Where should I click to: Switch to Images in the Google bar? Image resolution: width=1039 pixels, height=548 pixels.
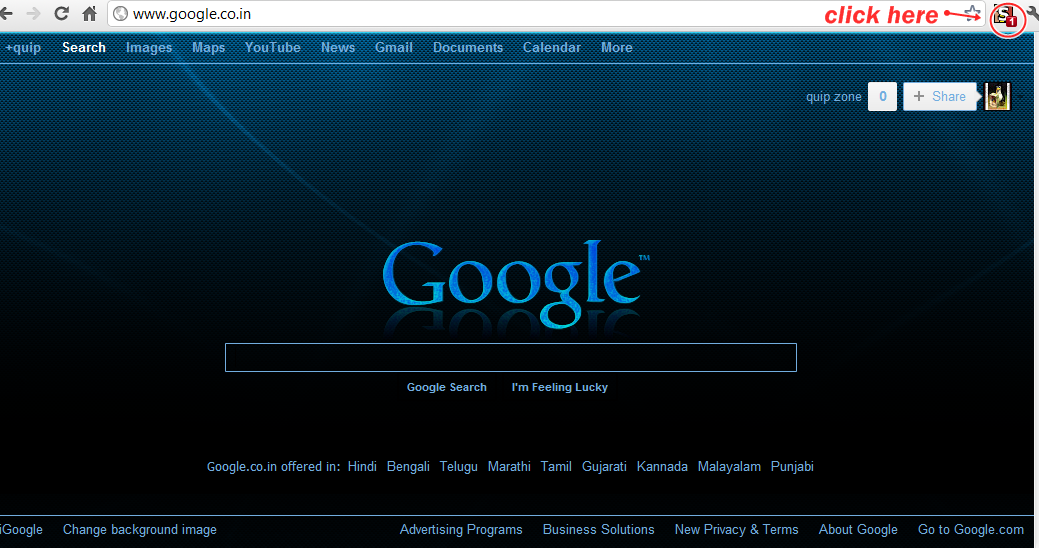[x=149, y=48]
